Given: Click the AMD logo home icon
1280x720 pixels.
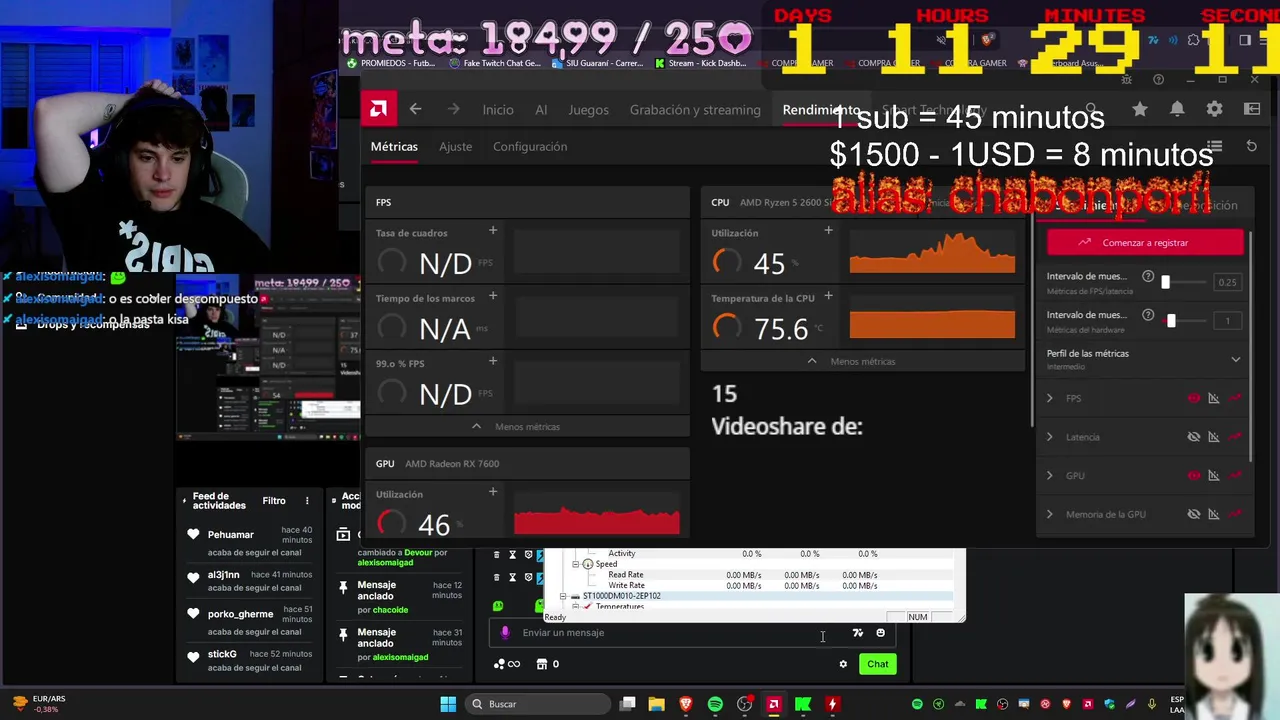Looking at the screenshot, I should [379, 109].
